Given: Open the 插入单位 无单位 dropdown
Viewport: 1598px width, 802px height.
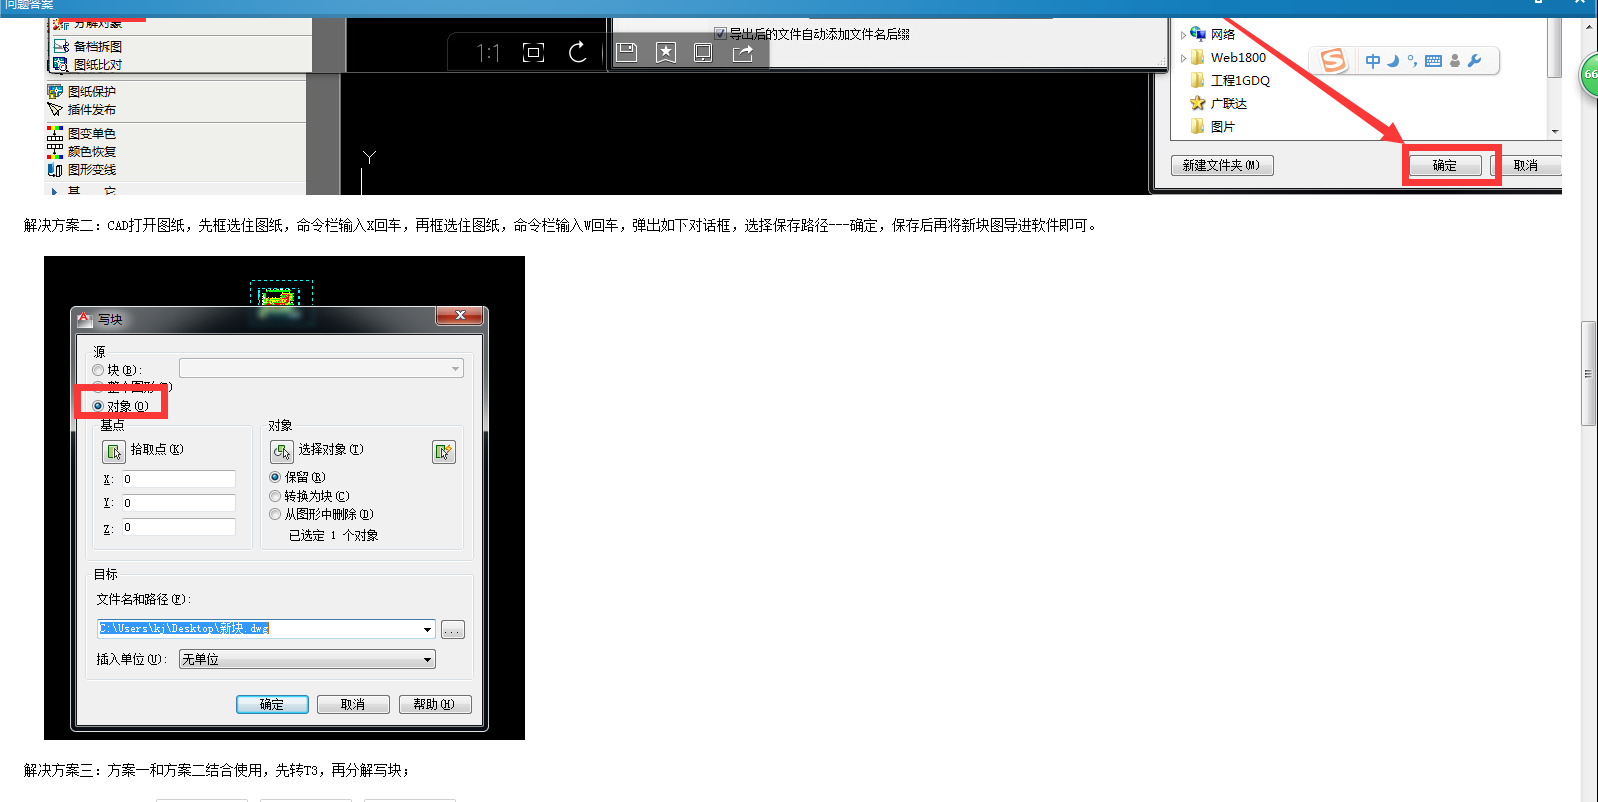Looking at the screenshot, I should point(307,659).
